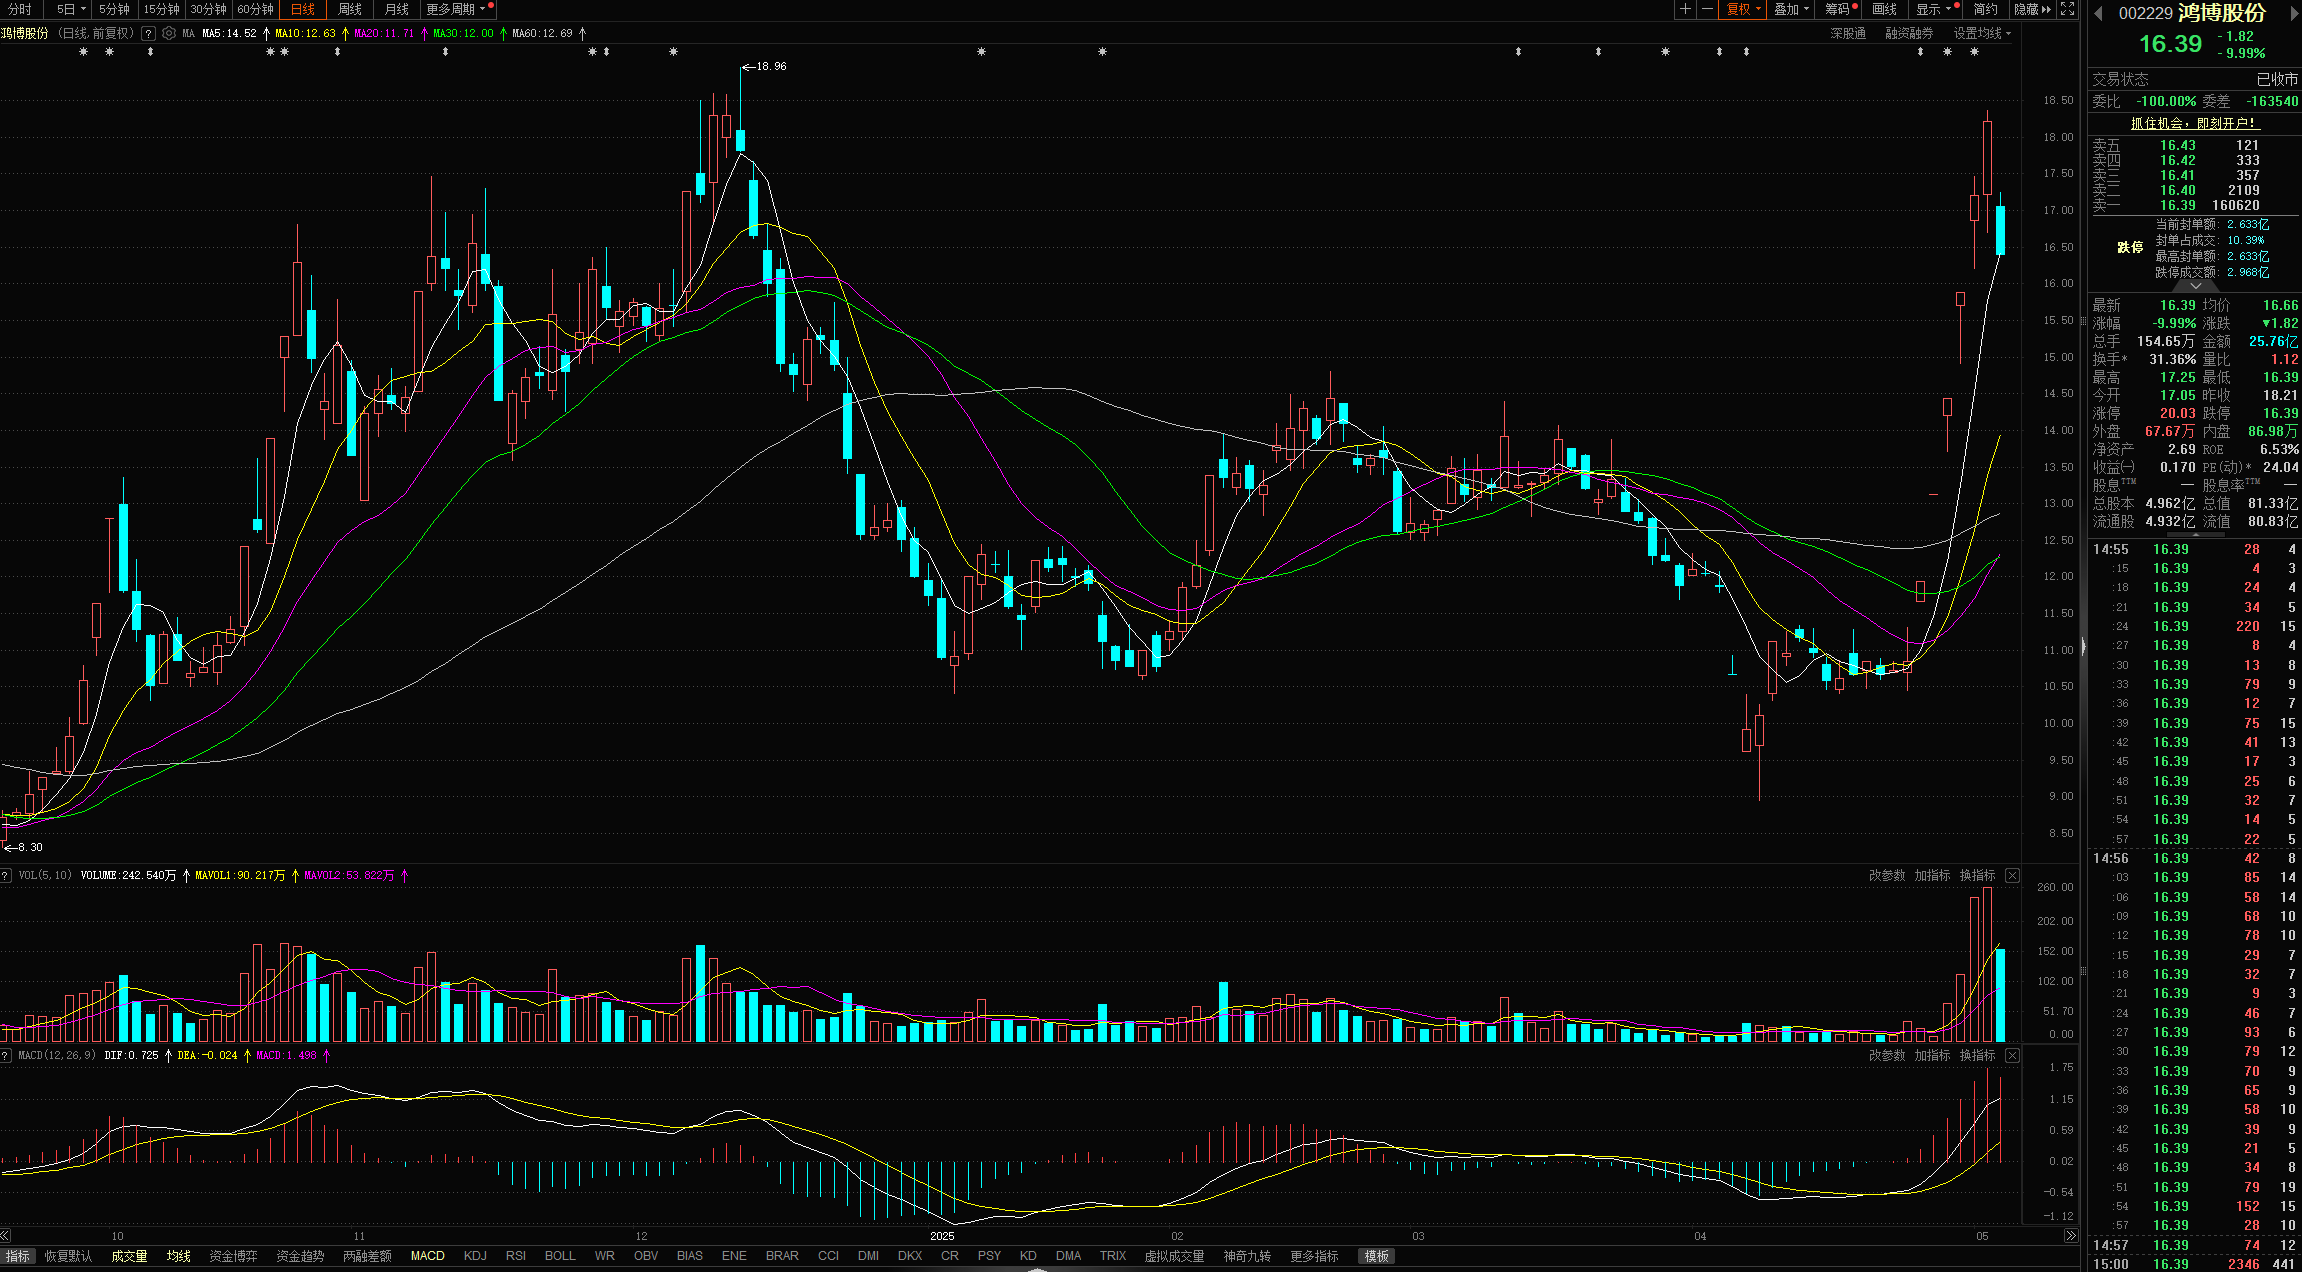
Task: Open 显示 display dropdown
Action: click(1934, 9)
